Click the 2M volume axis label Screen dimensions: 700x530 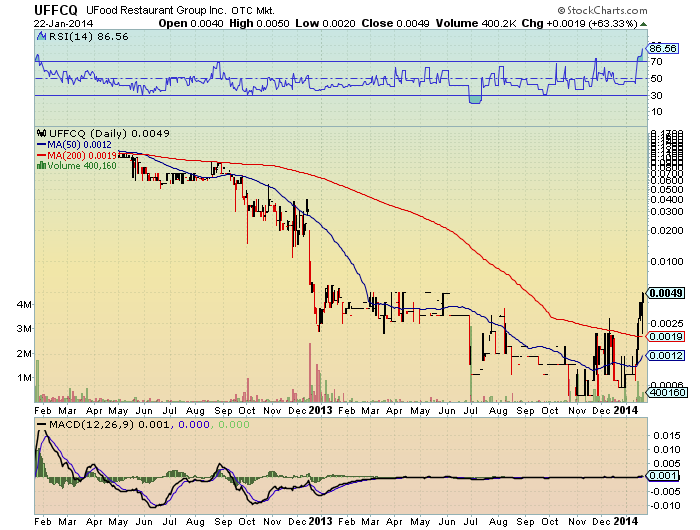click(x=25, y=354)
